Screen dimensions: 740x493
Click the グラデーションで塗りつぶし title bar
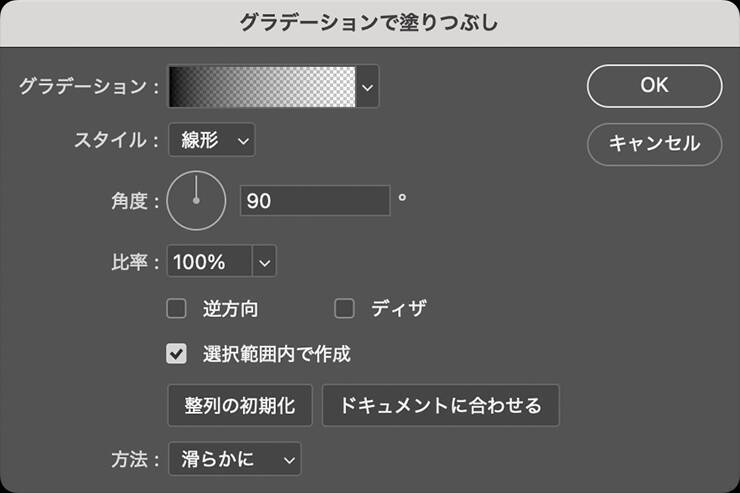pyautogui.click(x=370, y=22)
